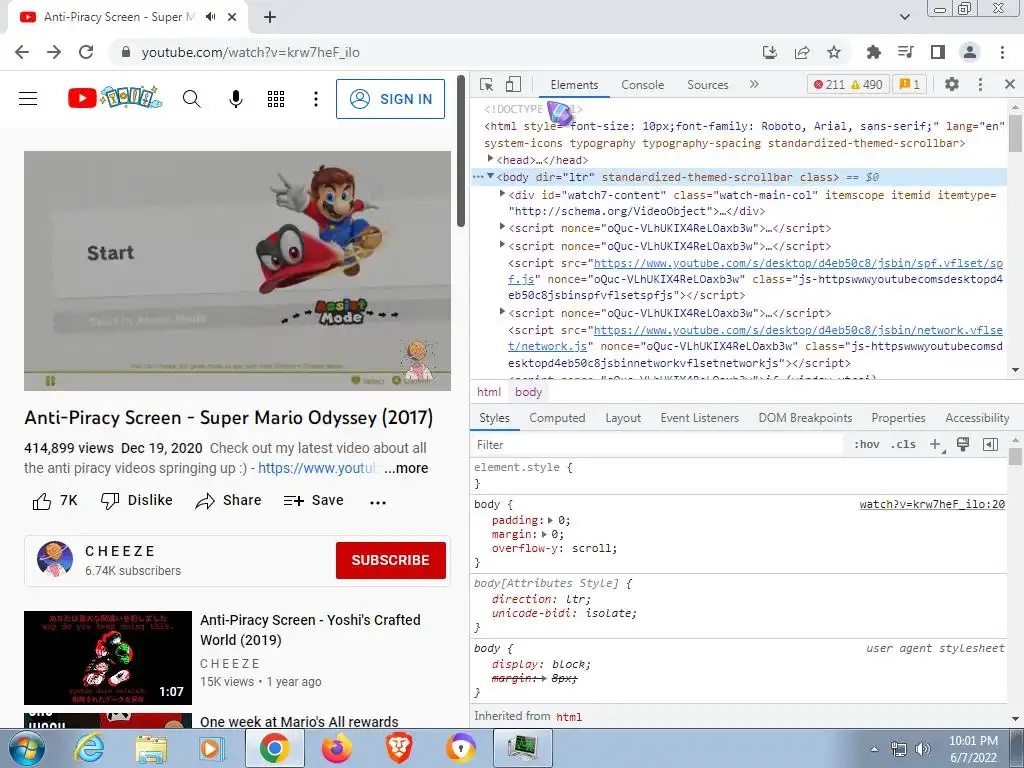Open network.js script source link
1024x768 pixels.
[755, 338]
